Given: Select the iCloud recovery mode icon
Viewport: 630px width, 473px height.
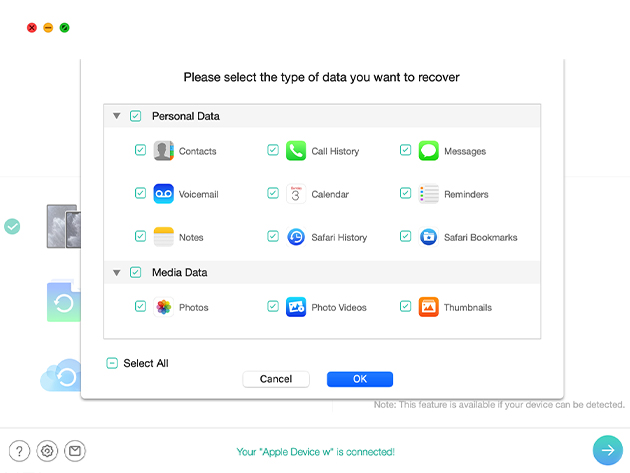Looking at the screenshot, I should 61,375.
